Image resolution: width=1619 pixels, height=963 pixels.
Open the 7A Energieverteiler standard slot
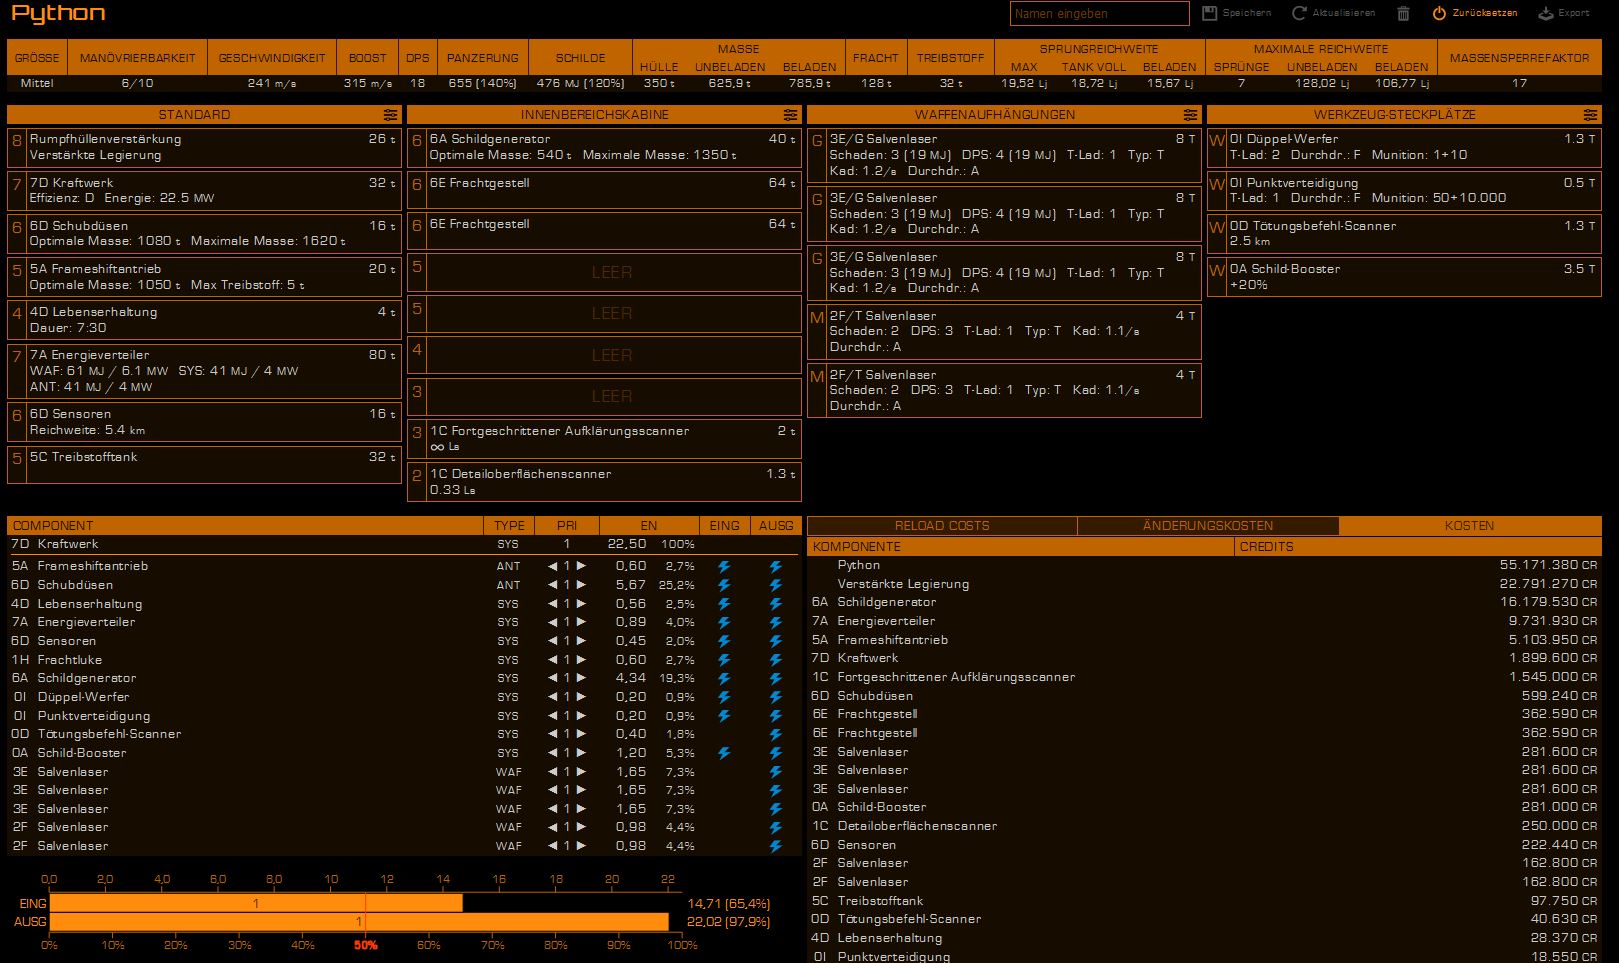coord(204,370)
